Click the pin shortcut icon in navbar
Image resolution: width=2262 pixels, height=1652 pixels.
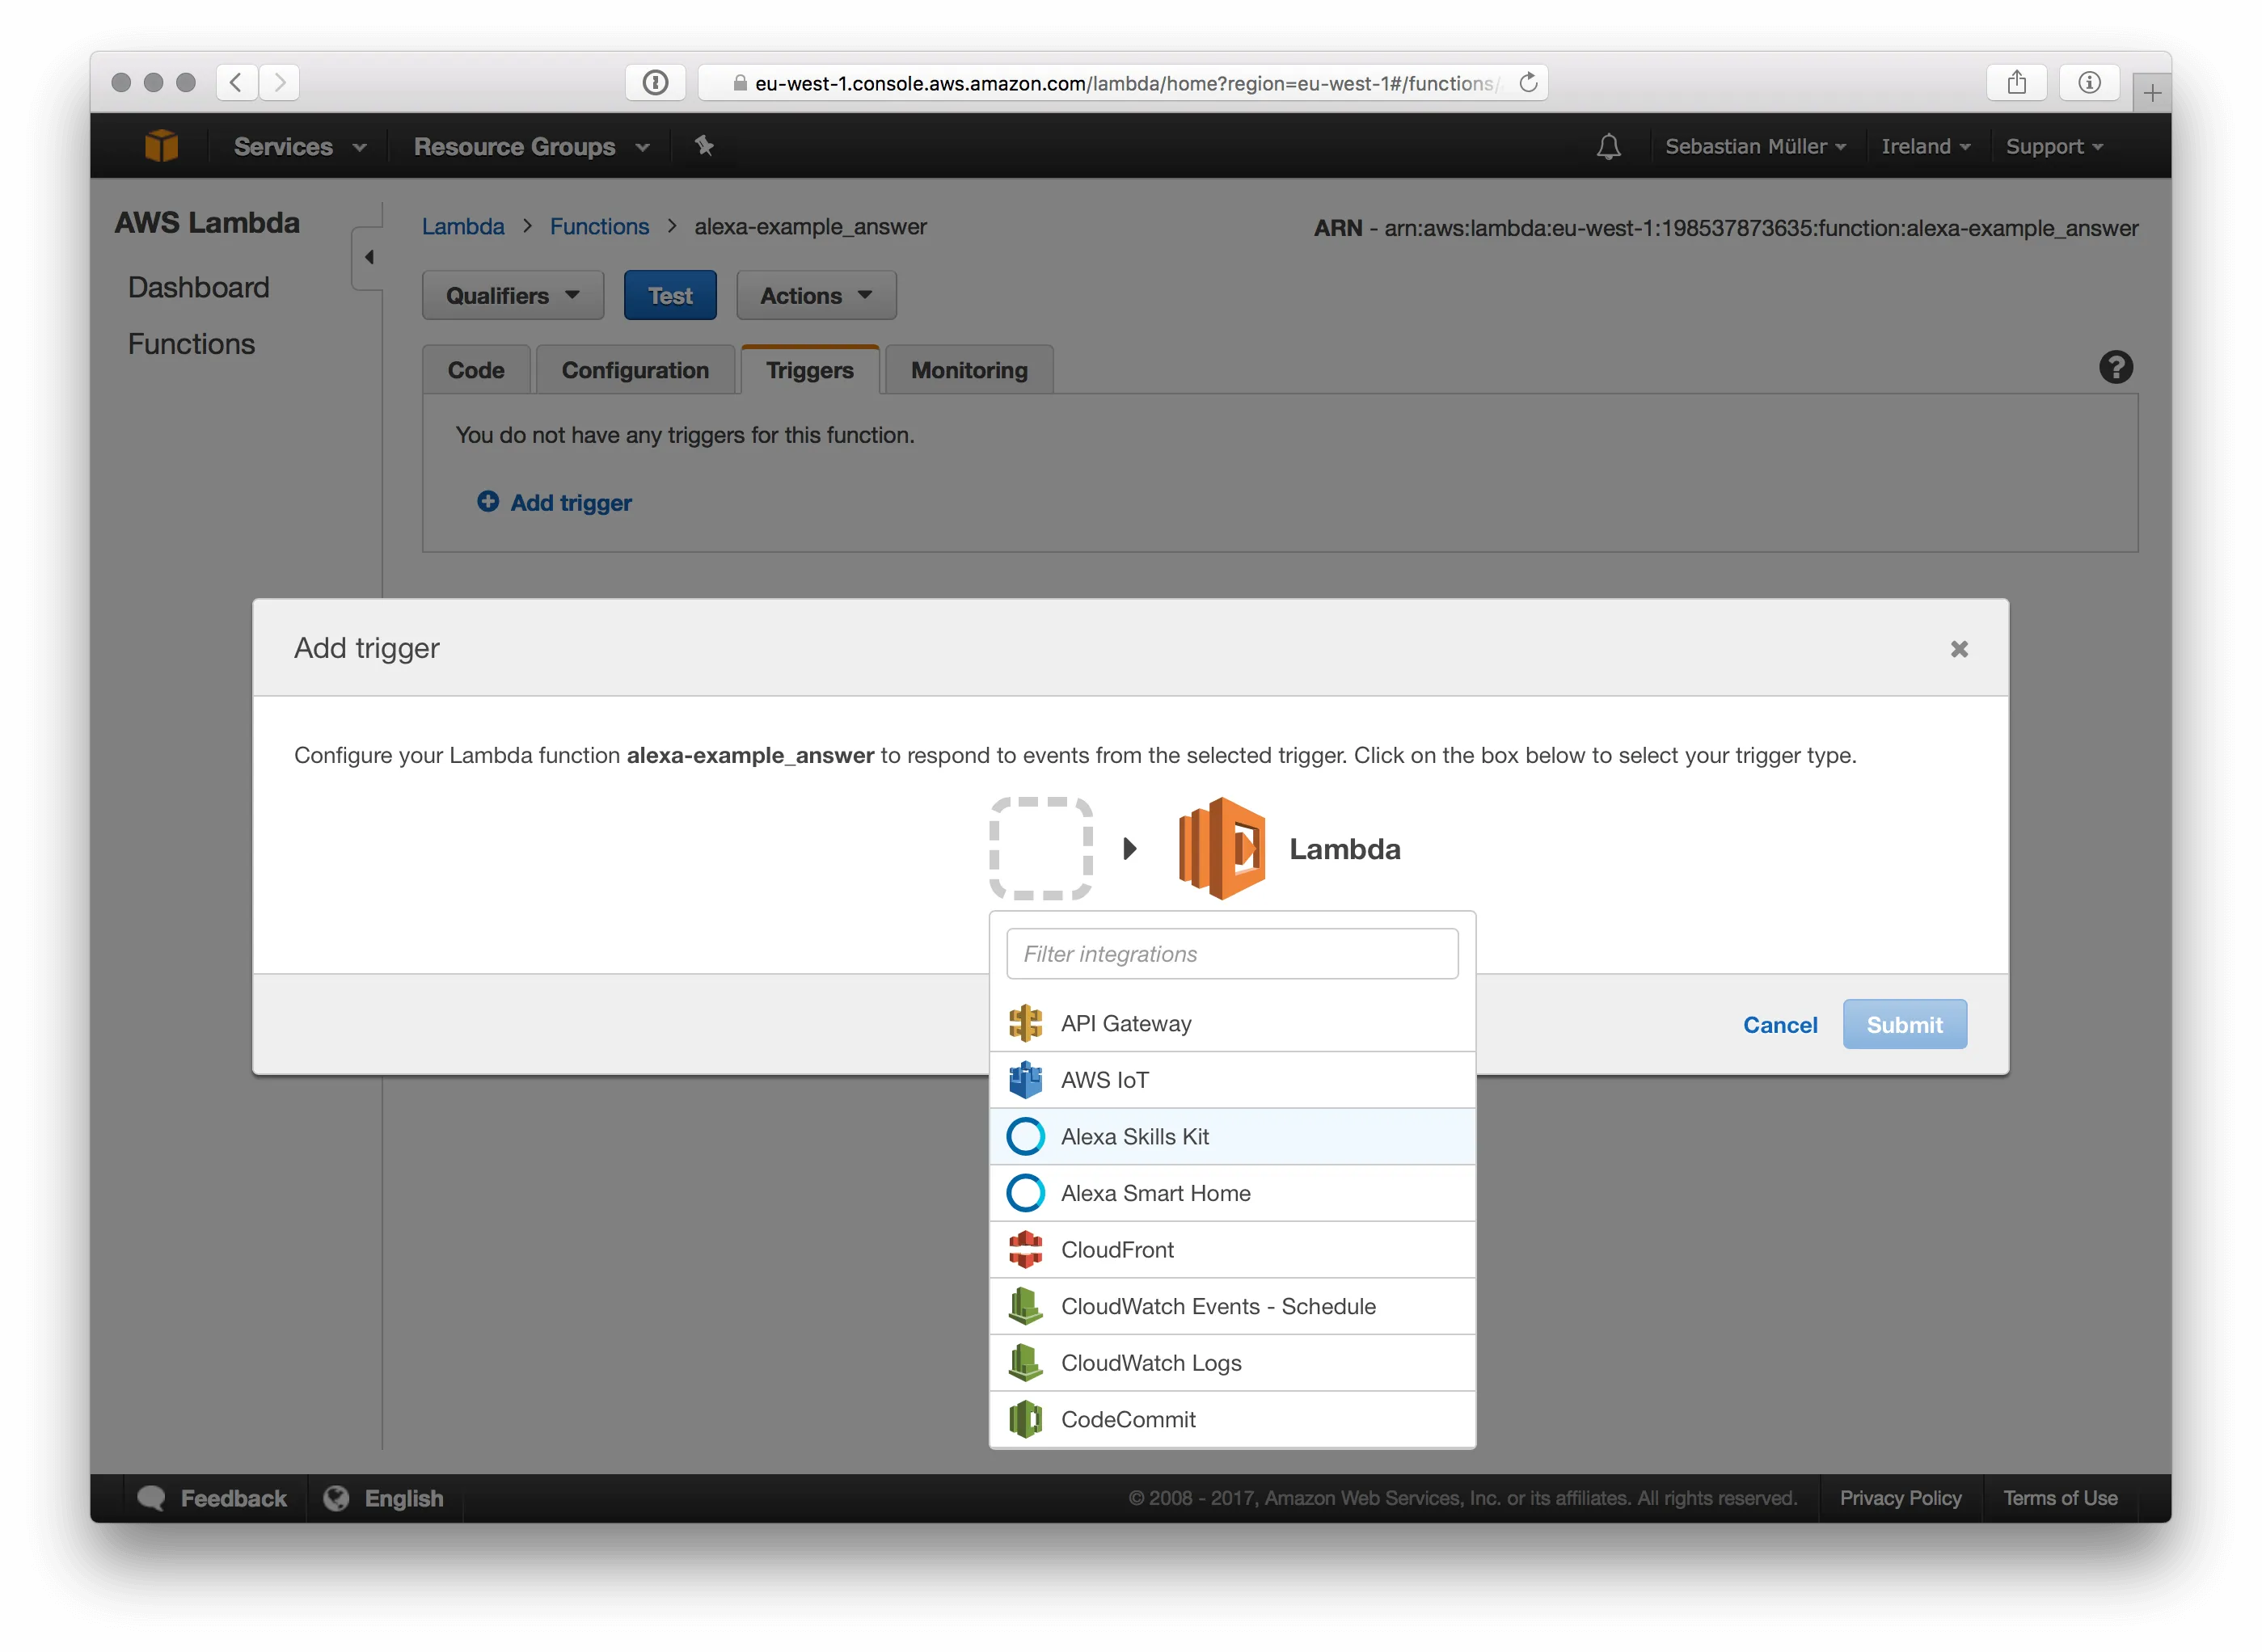pos(705,146)
